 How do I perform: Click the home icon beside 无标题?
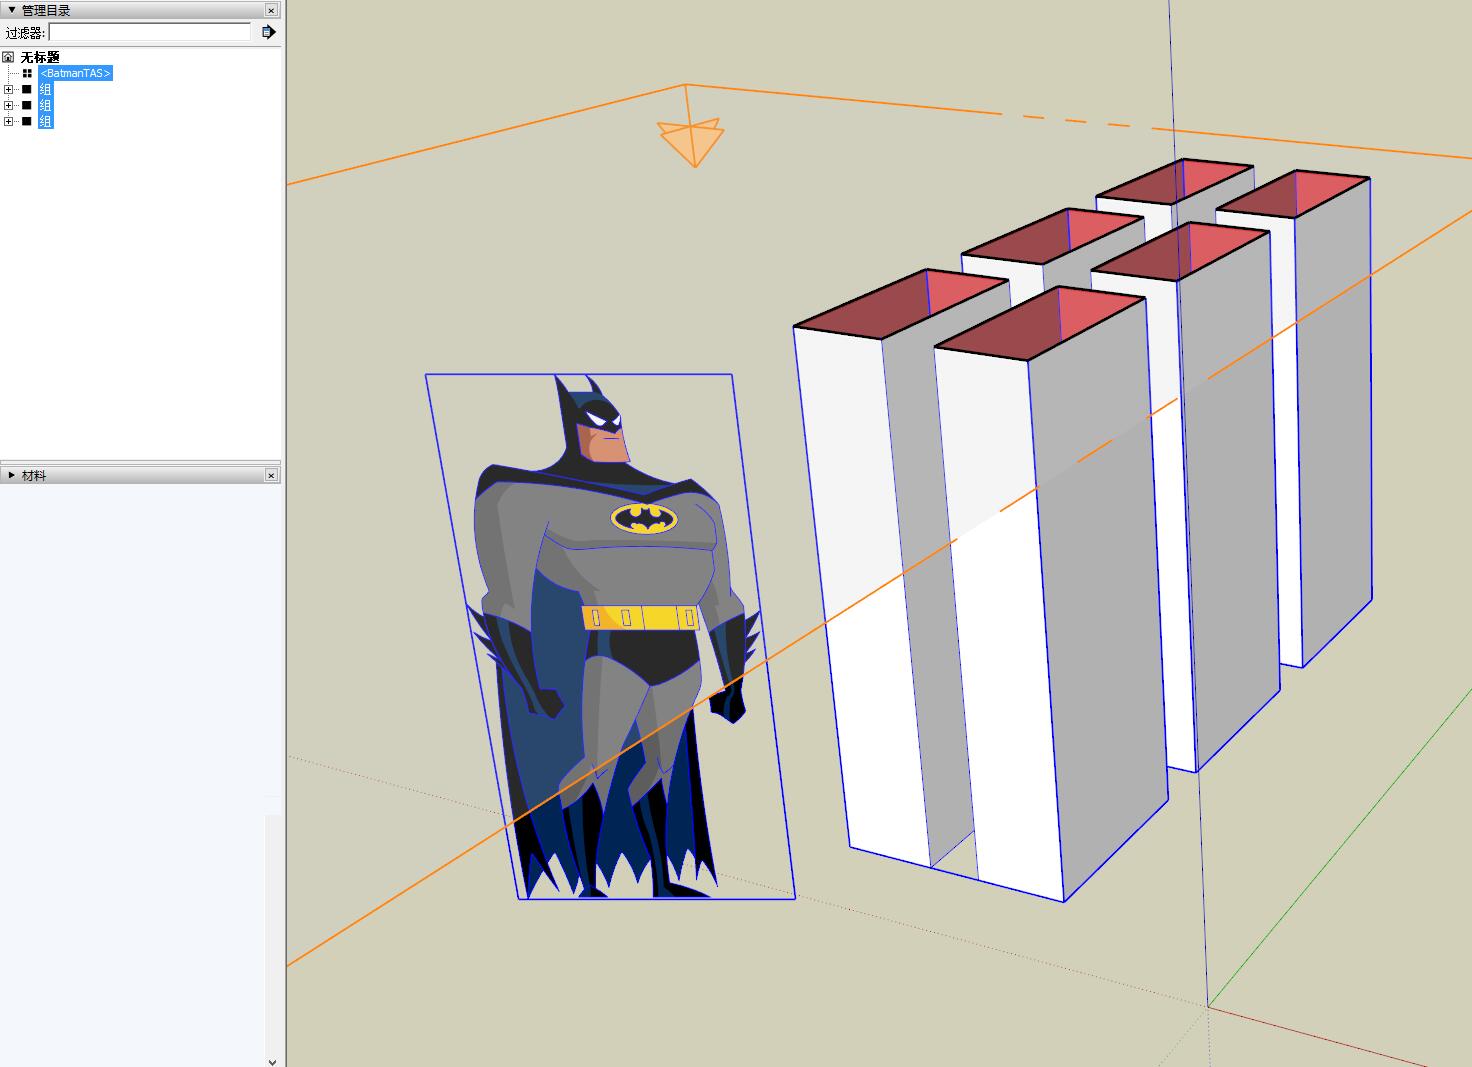(x=9, y=57)
